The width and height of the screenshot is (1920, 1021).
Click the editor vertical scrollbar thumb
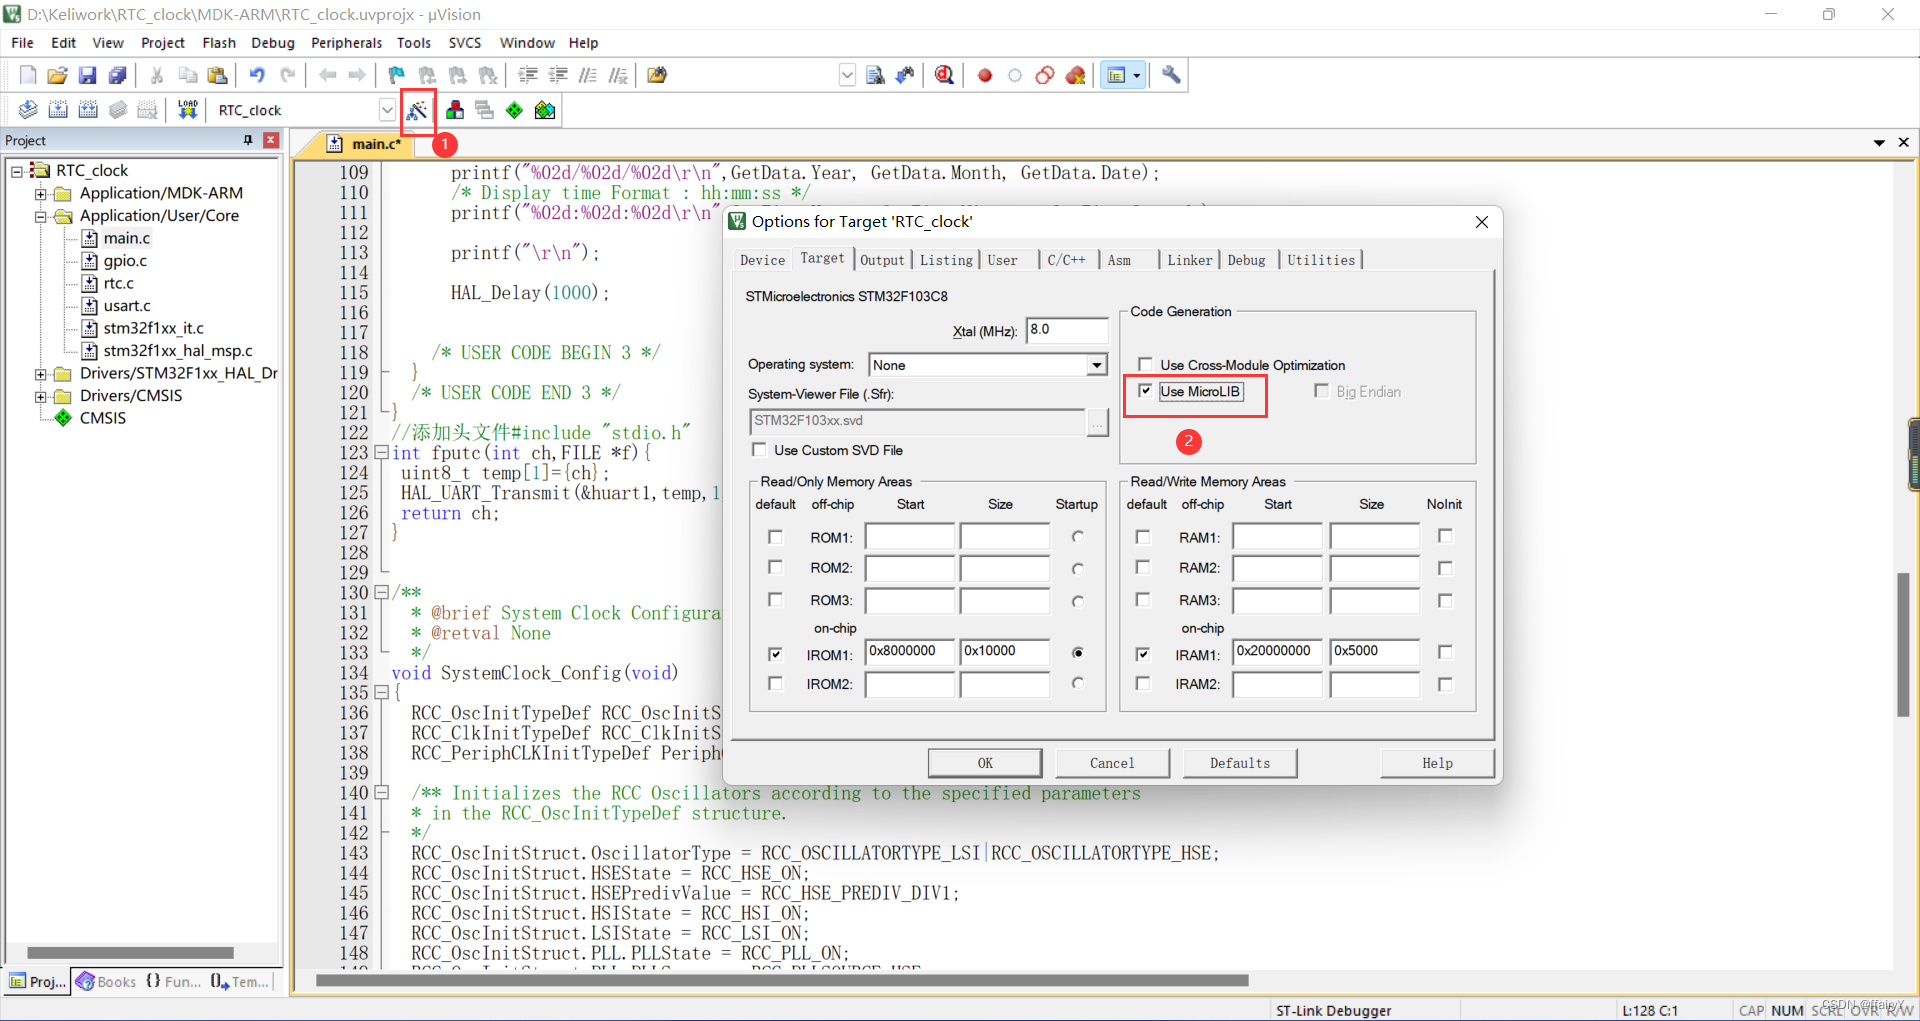[1903, 644]
